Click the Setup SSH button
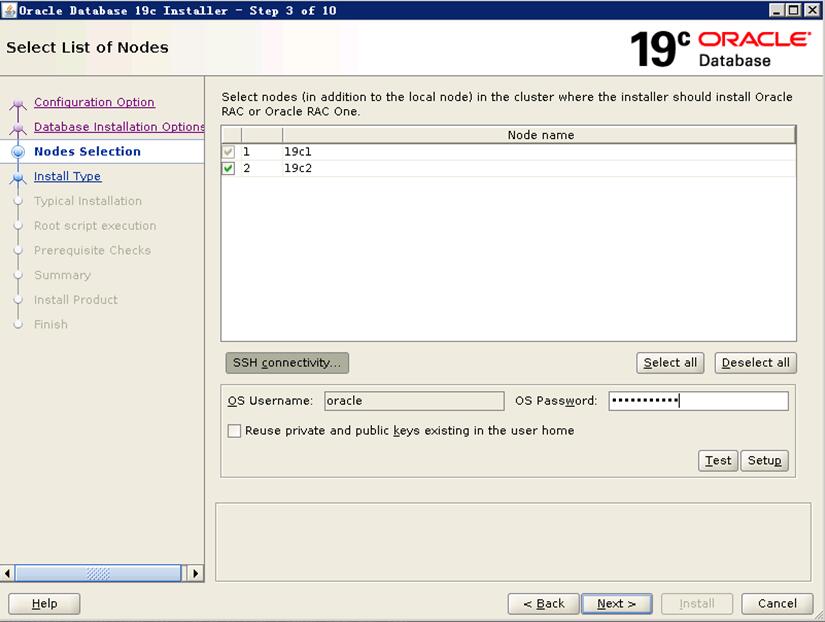 click(764, 460)
